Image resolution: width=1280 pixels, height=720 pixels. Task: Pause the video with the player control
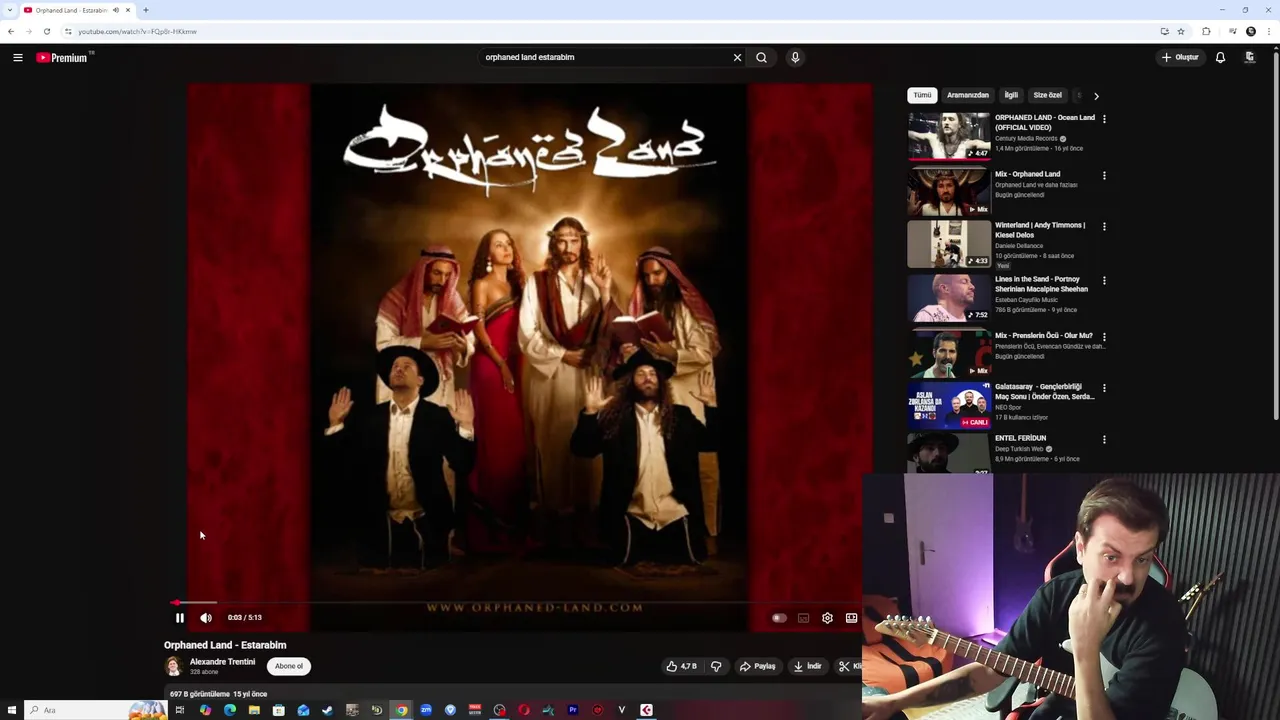180,618
